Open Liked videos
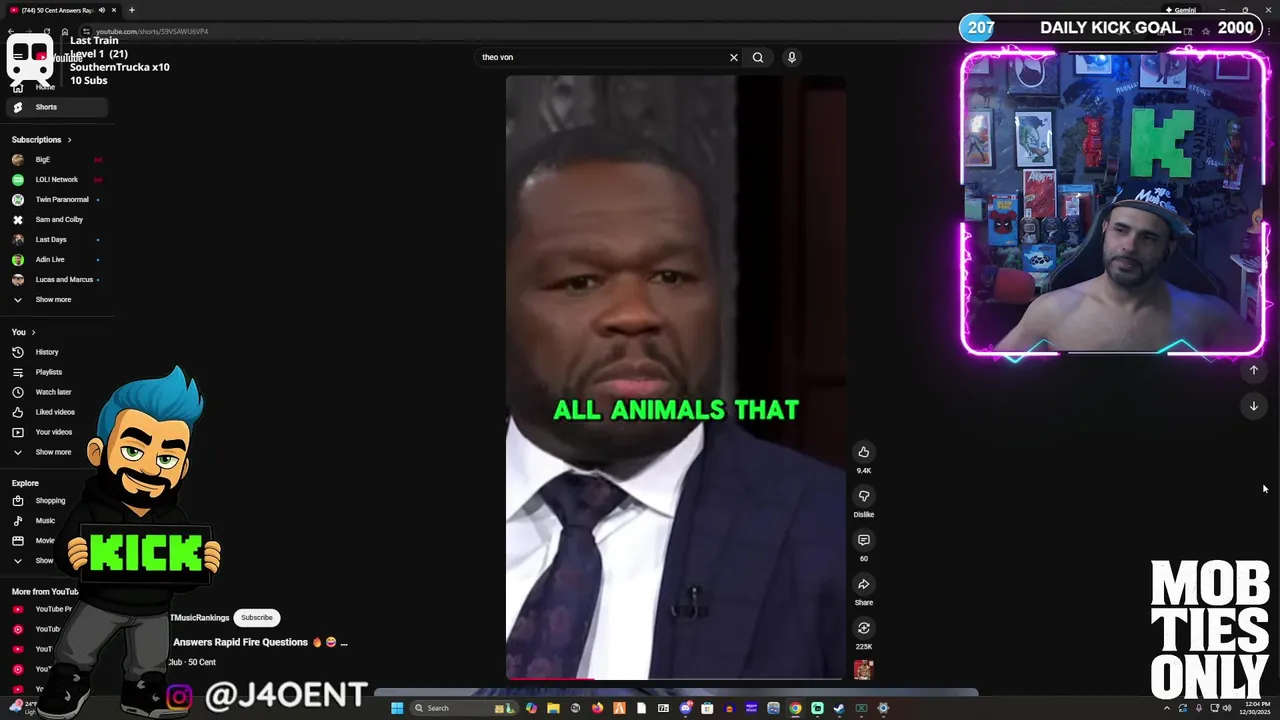1280x720 pixels. (x=56, y=412)
